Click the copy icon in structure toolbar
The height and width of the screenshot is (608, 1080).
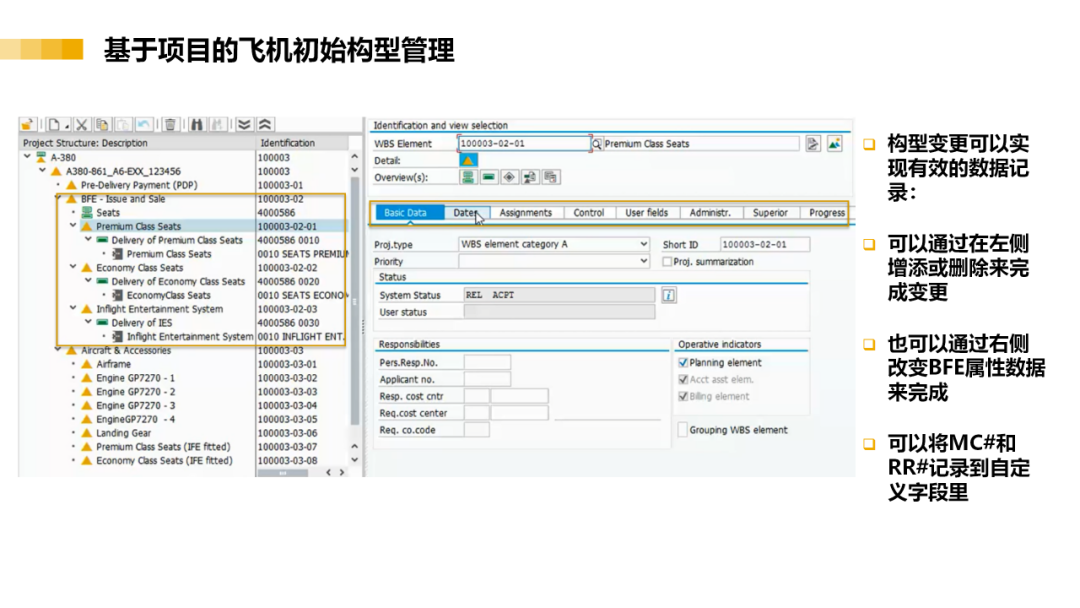click(102, 125)
